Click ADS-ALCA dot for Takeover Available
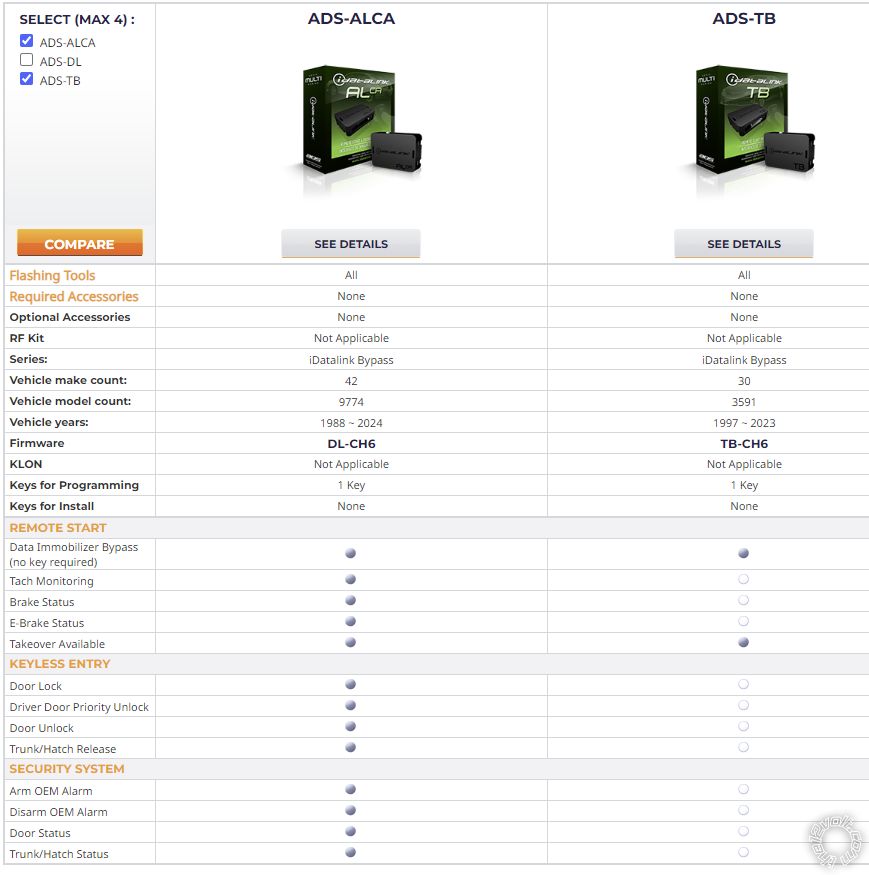The height and width of the screenshot is (875, 869). 351,642
